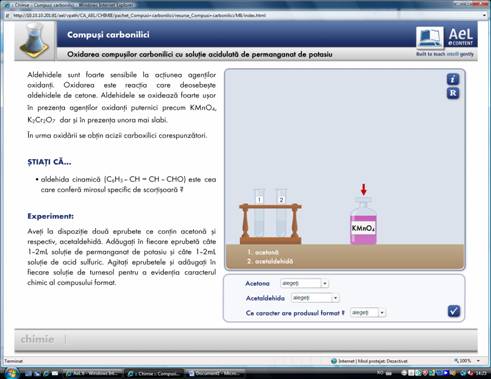Switch to 'Chimie : Compuși...' taskbar window

tap(154, 373)
